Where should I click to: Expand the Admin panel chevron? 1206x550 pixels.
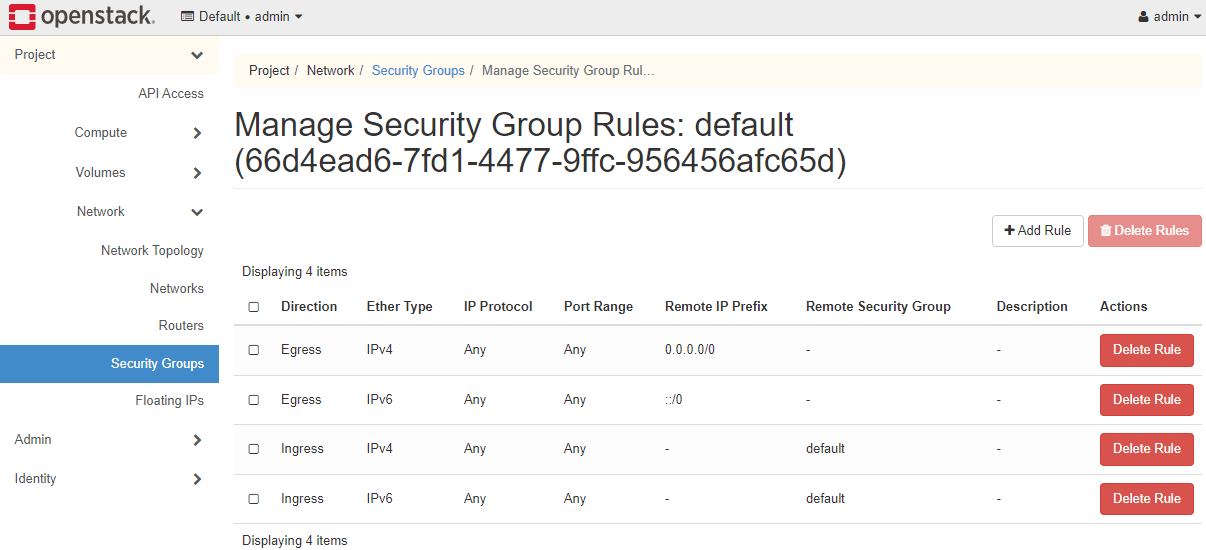197,440
